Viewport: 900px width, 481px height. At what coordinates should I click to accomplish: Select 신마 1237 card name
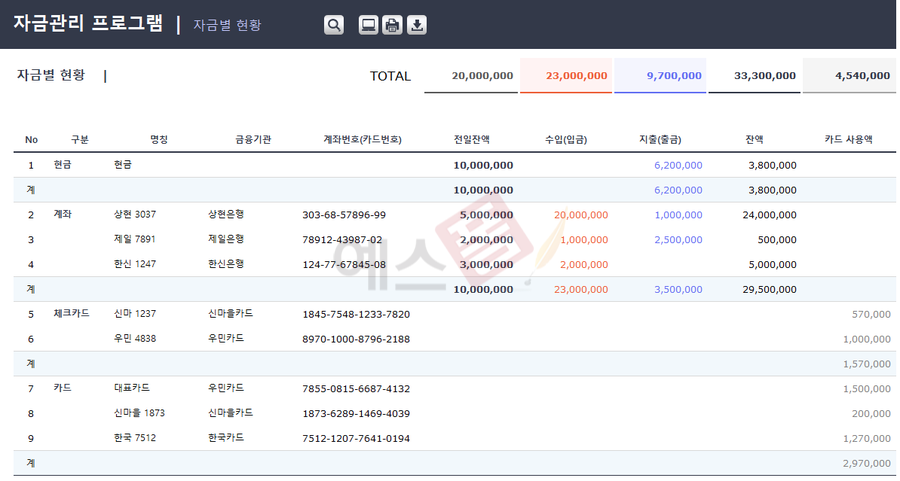(135, 313)
